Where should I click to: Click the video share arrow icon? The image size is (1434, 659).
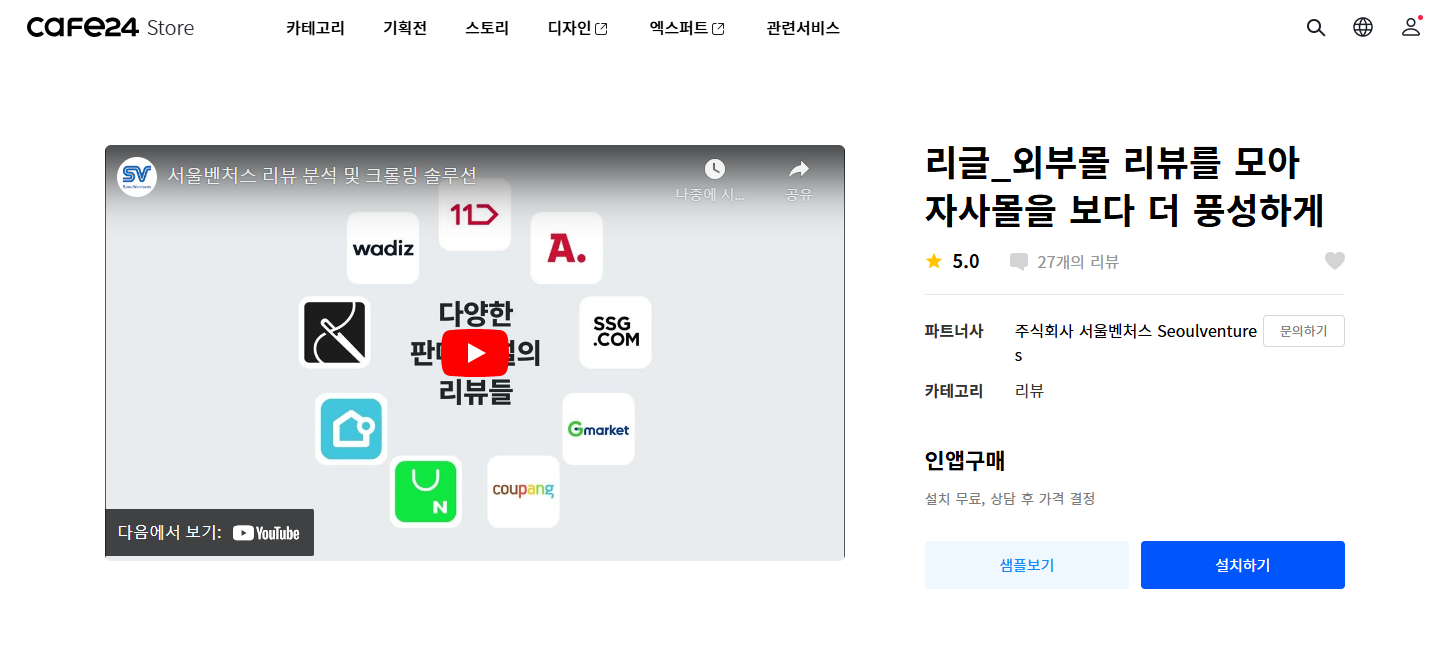point(798,169)
